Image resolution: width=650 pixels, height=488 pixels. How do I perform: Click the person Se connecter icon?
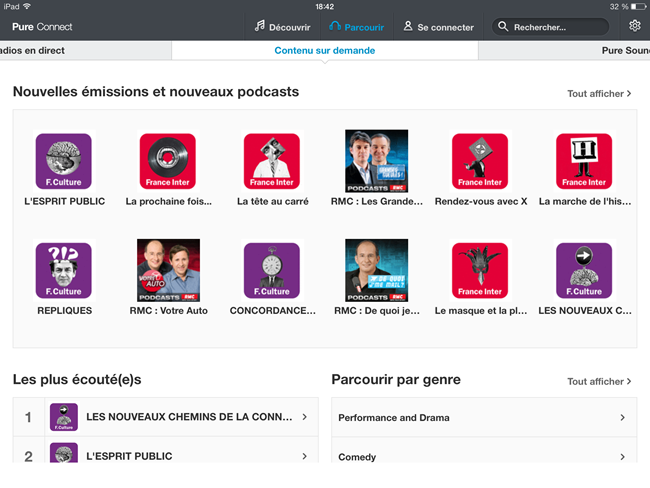408,26
